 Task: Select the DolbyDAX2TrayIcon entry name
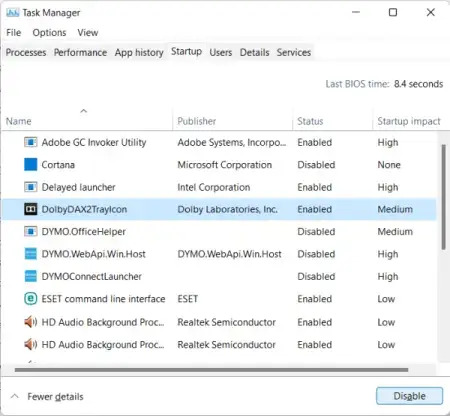pyautogui.click(x=84, y=210)
